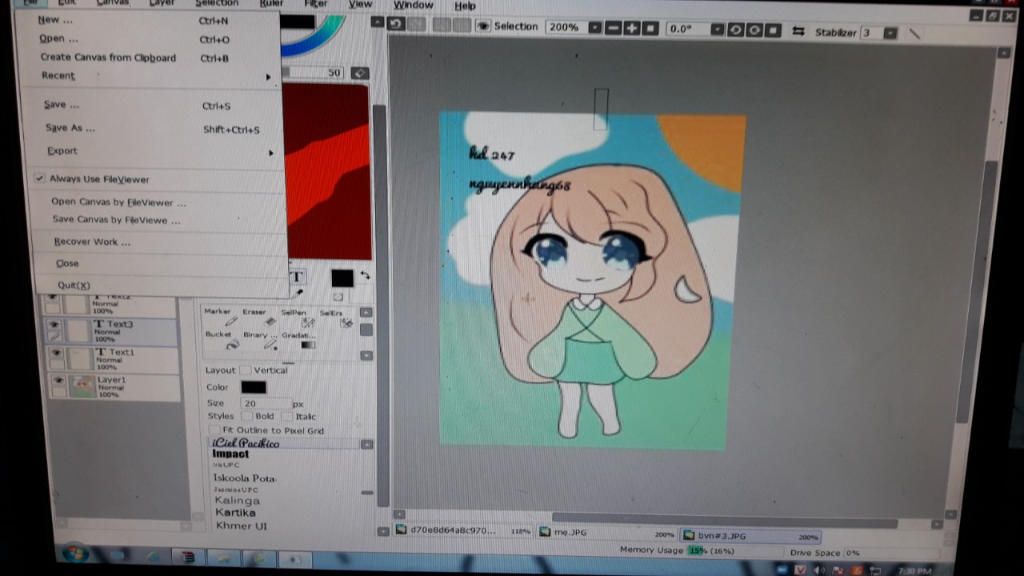This screenshot has height=576, width=1024.
Task: Open the Window menu
Action: coord(413,5)
